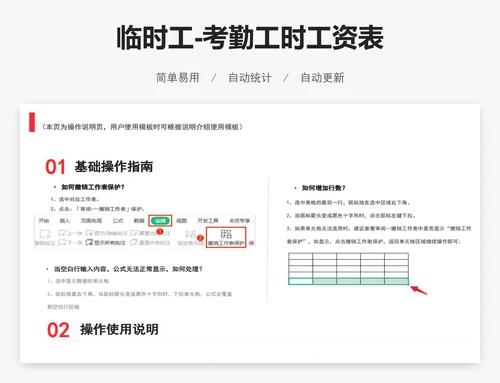This screenshot has width=500, height=383.
Task: Go to next comment 下一条
Action: coord(70,242)
